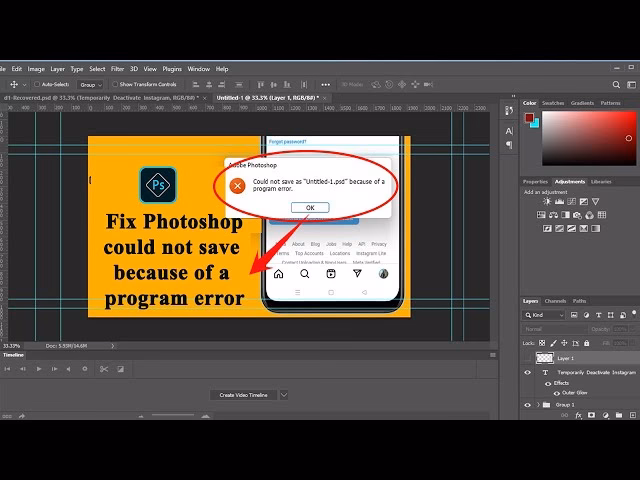Open the Timeline panel menu
This screenshot has width=640, height=480.
pos(493,355)
